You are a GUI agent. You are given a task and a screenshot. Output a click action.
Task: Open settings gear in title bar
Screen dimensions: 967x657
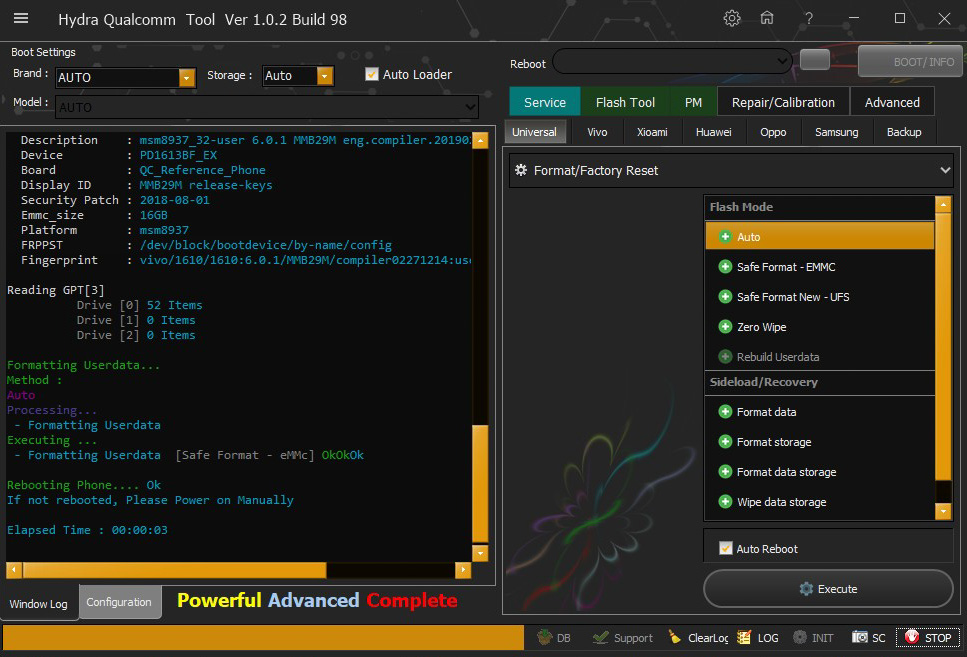click(732, 19)
